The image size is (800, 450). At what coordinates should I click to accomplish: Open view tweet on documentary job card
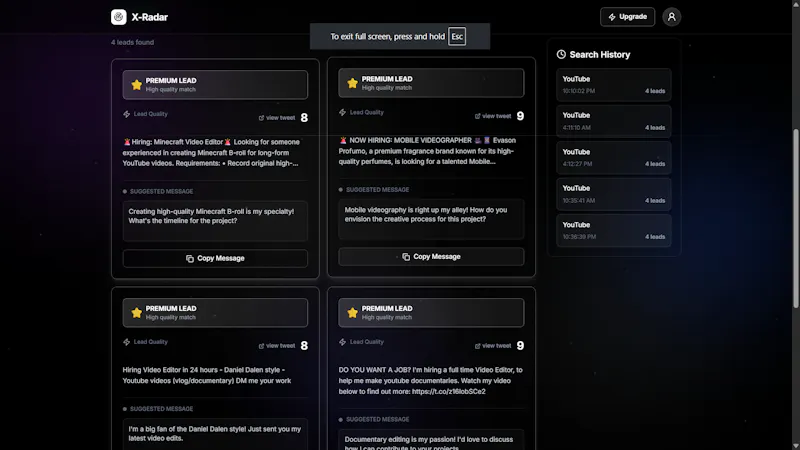coord(493,346)
